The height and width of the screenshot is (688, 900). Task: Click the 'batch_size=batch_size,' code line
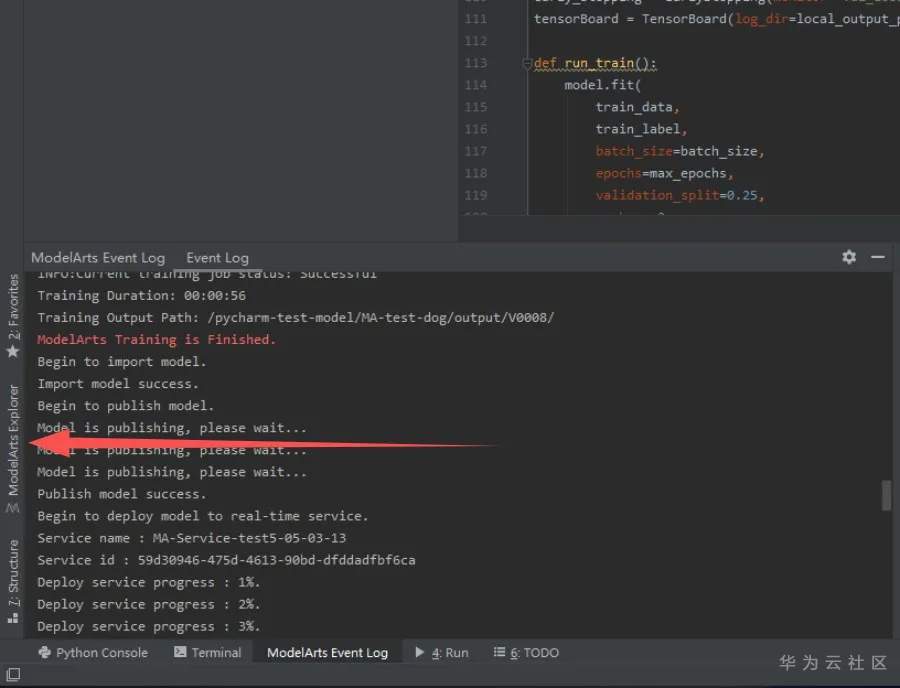(680, 151)
